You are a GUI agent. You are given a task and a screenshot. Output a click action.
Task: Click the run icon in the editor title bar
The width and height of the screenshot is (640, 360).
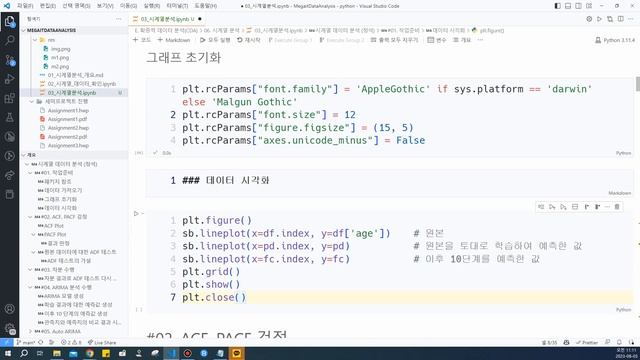(x=599, y=19)
